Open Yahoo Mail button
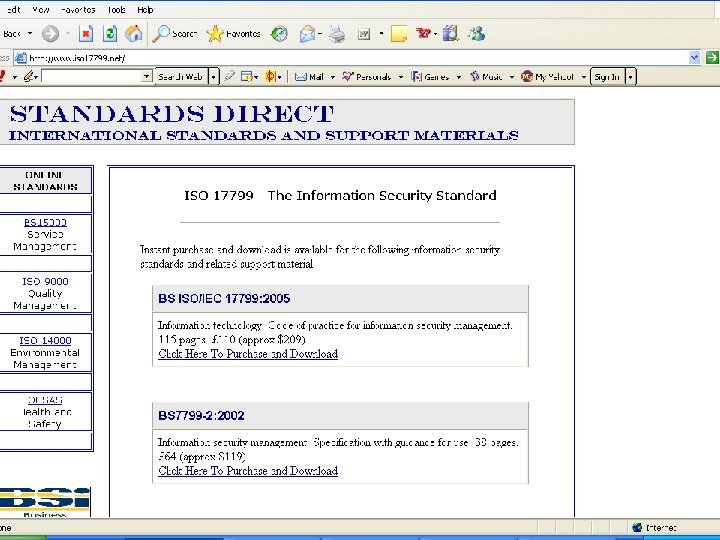720x540 pixels. tap(309, 77)
